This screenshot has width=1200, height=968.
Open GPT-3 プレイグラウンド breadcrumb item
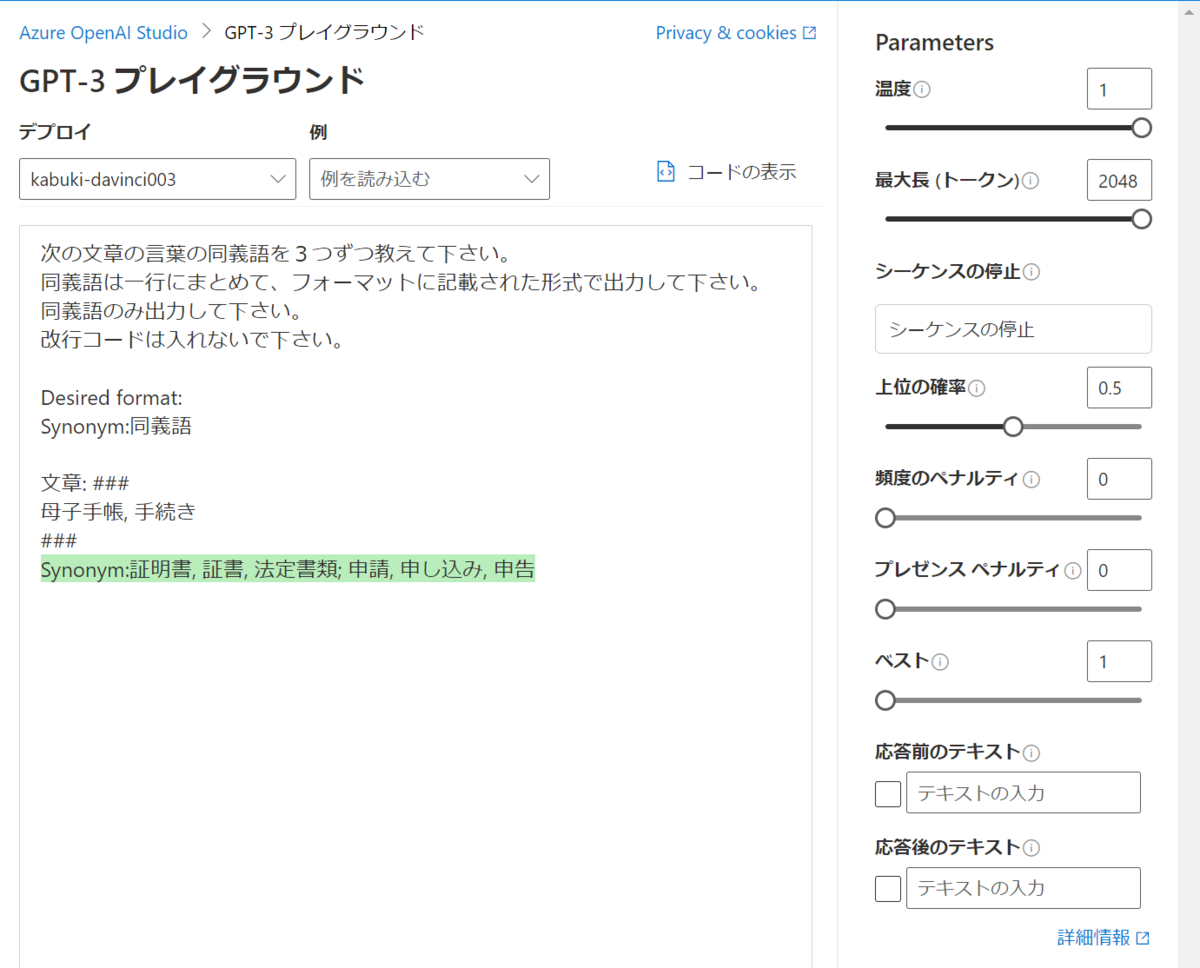[x=325, y=33]
